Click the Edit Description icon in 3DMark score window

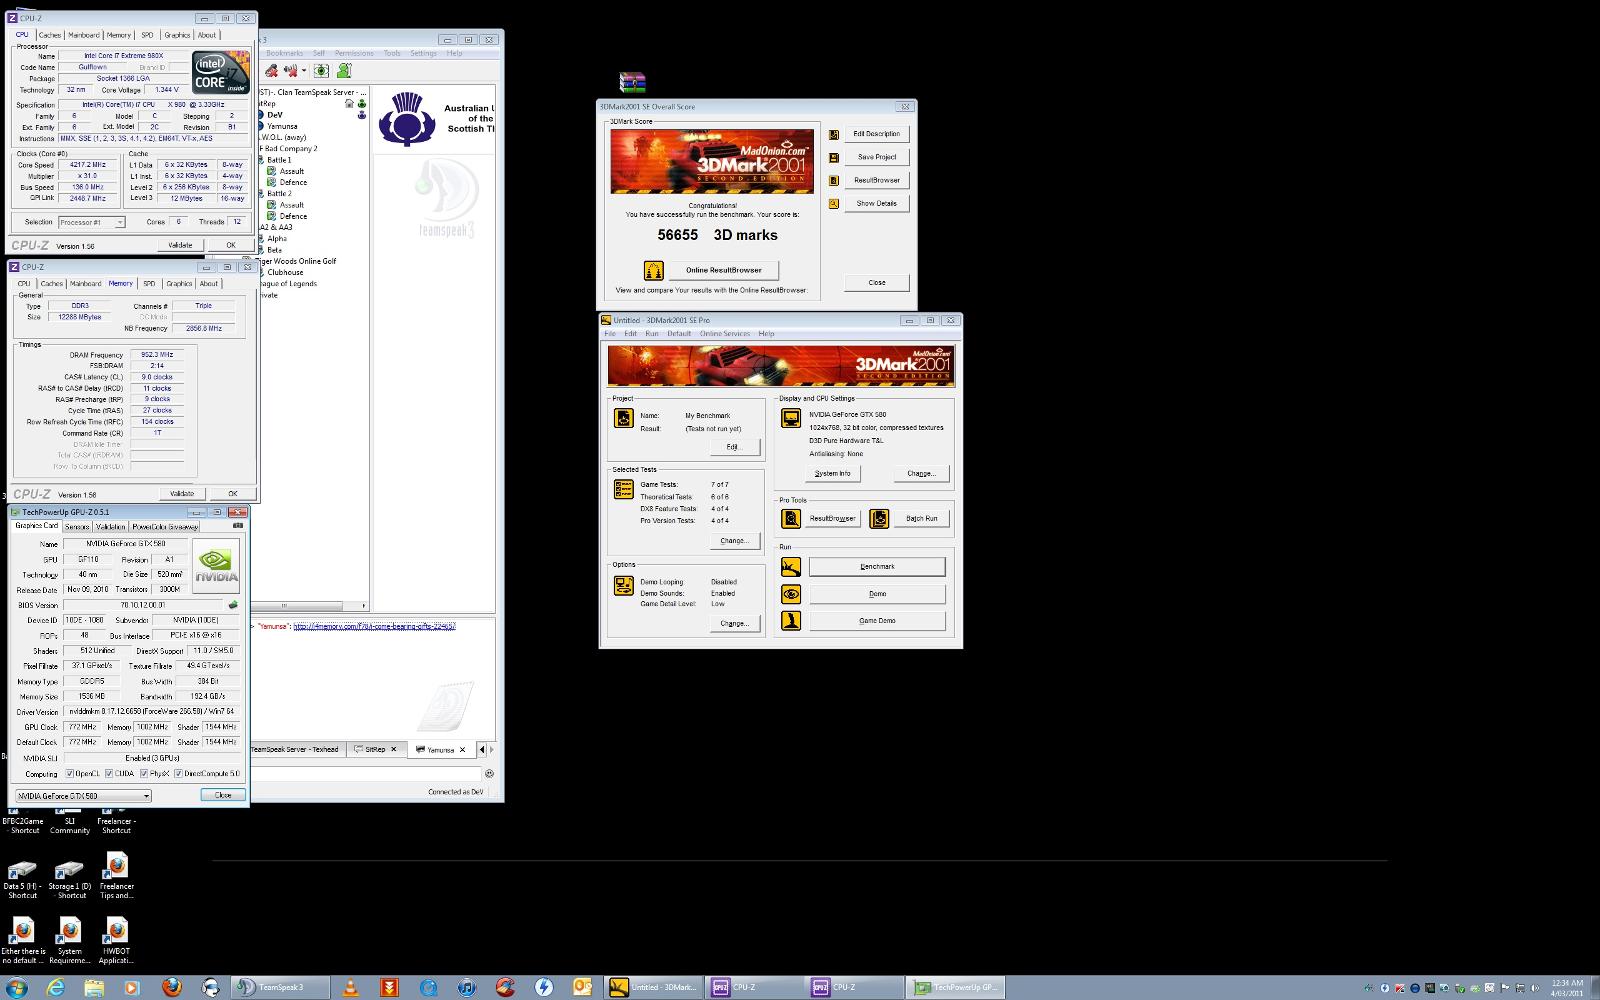[x=834, y=134]
